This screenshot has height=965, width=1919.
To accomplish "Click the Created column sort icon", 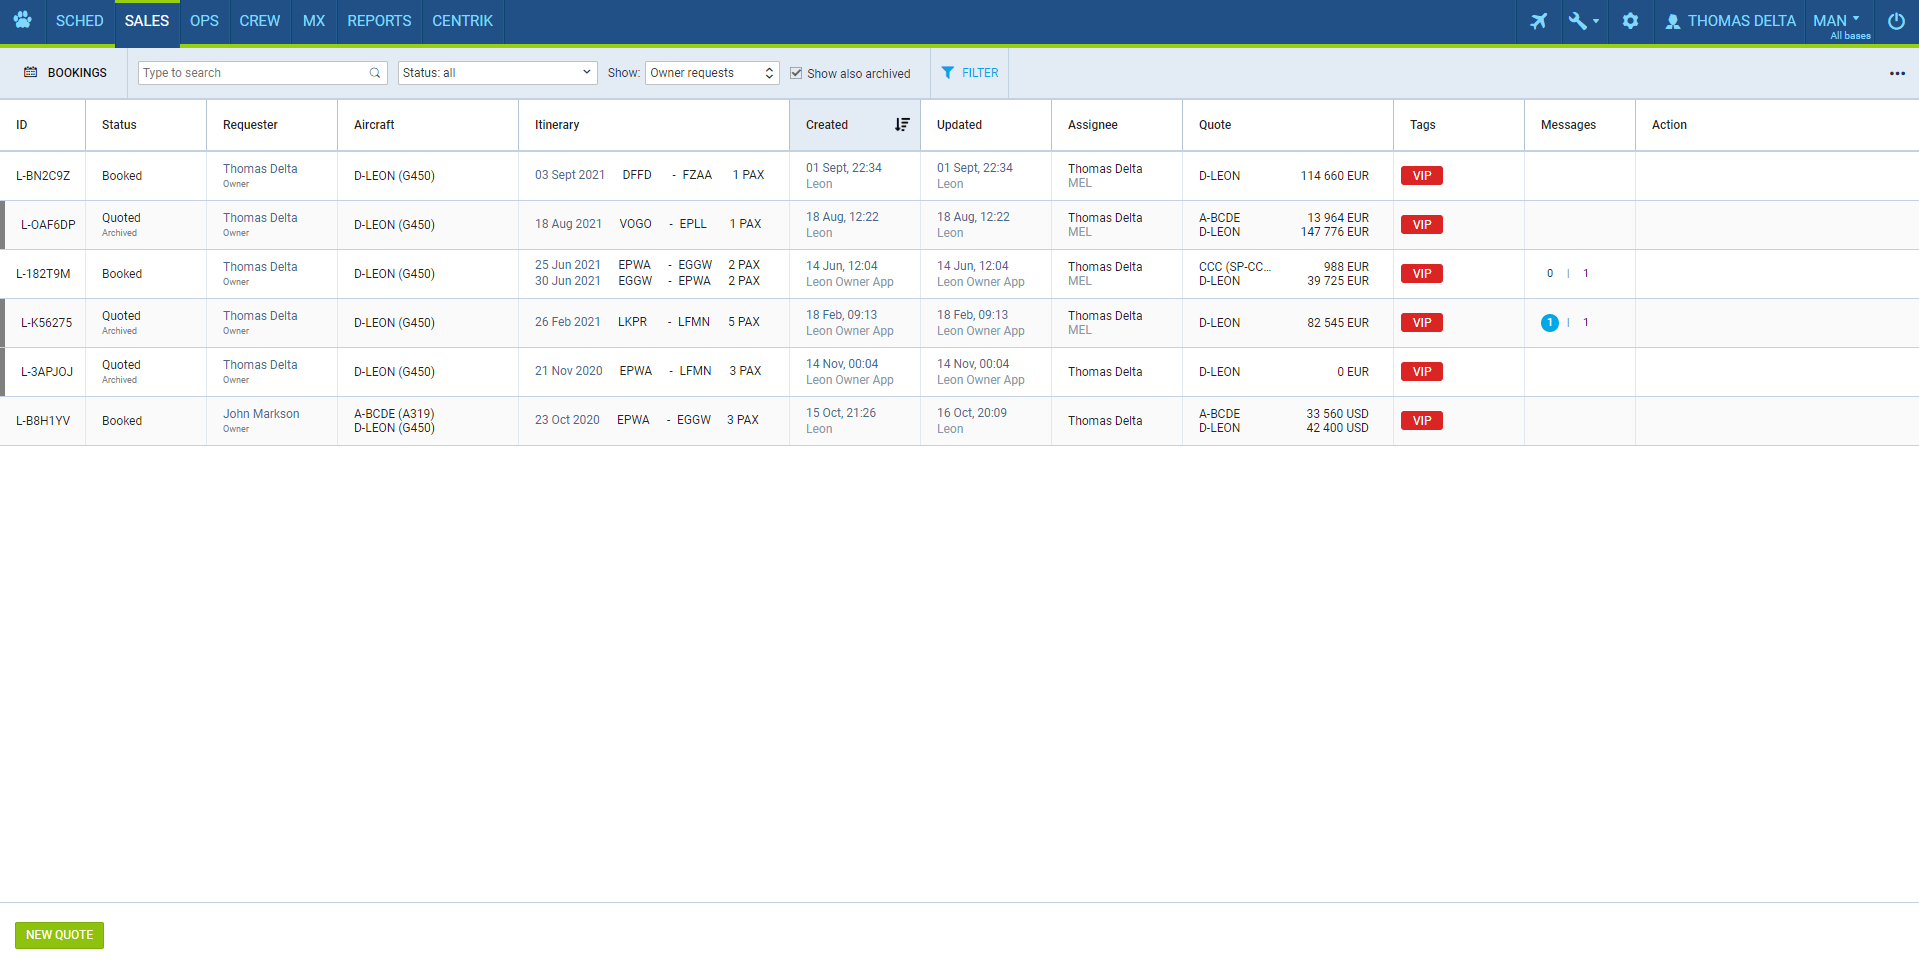I will coord(902,125).
